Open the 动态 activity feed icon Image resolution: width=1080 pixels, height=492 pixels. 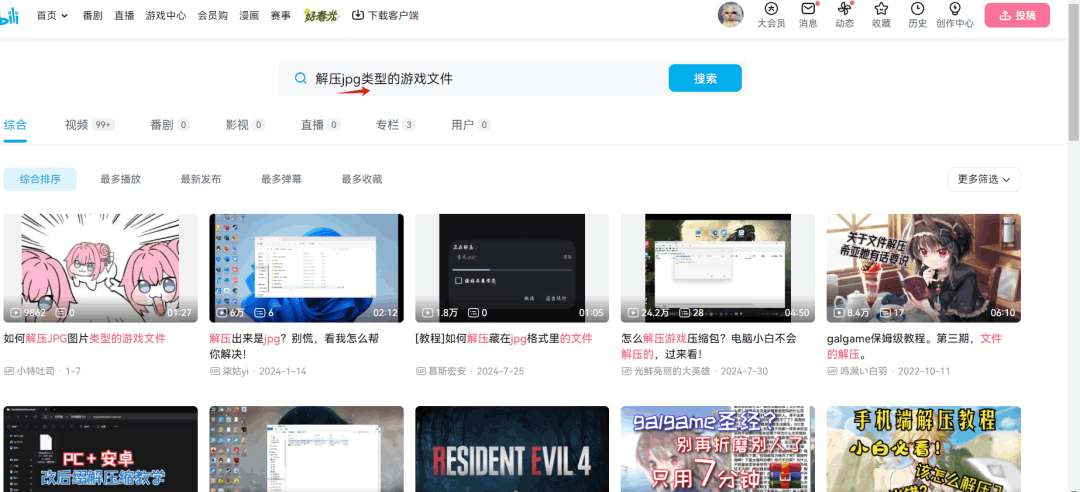tap(844, 10)
